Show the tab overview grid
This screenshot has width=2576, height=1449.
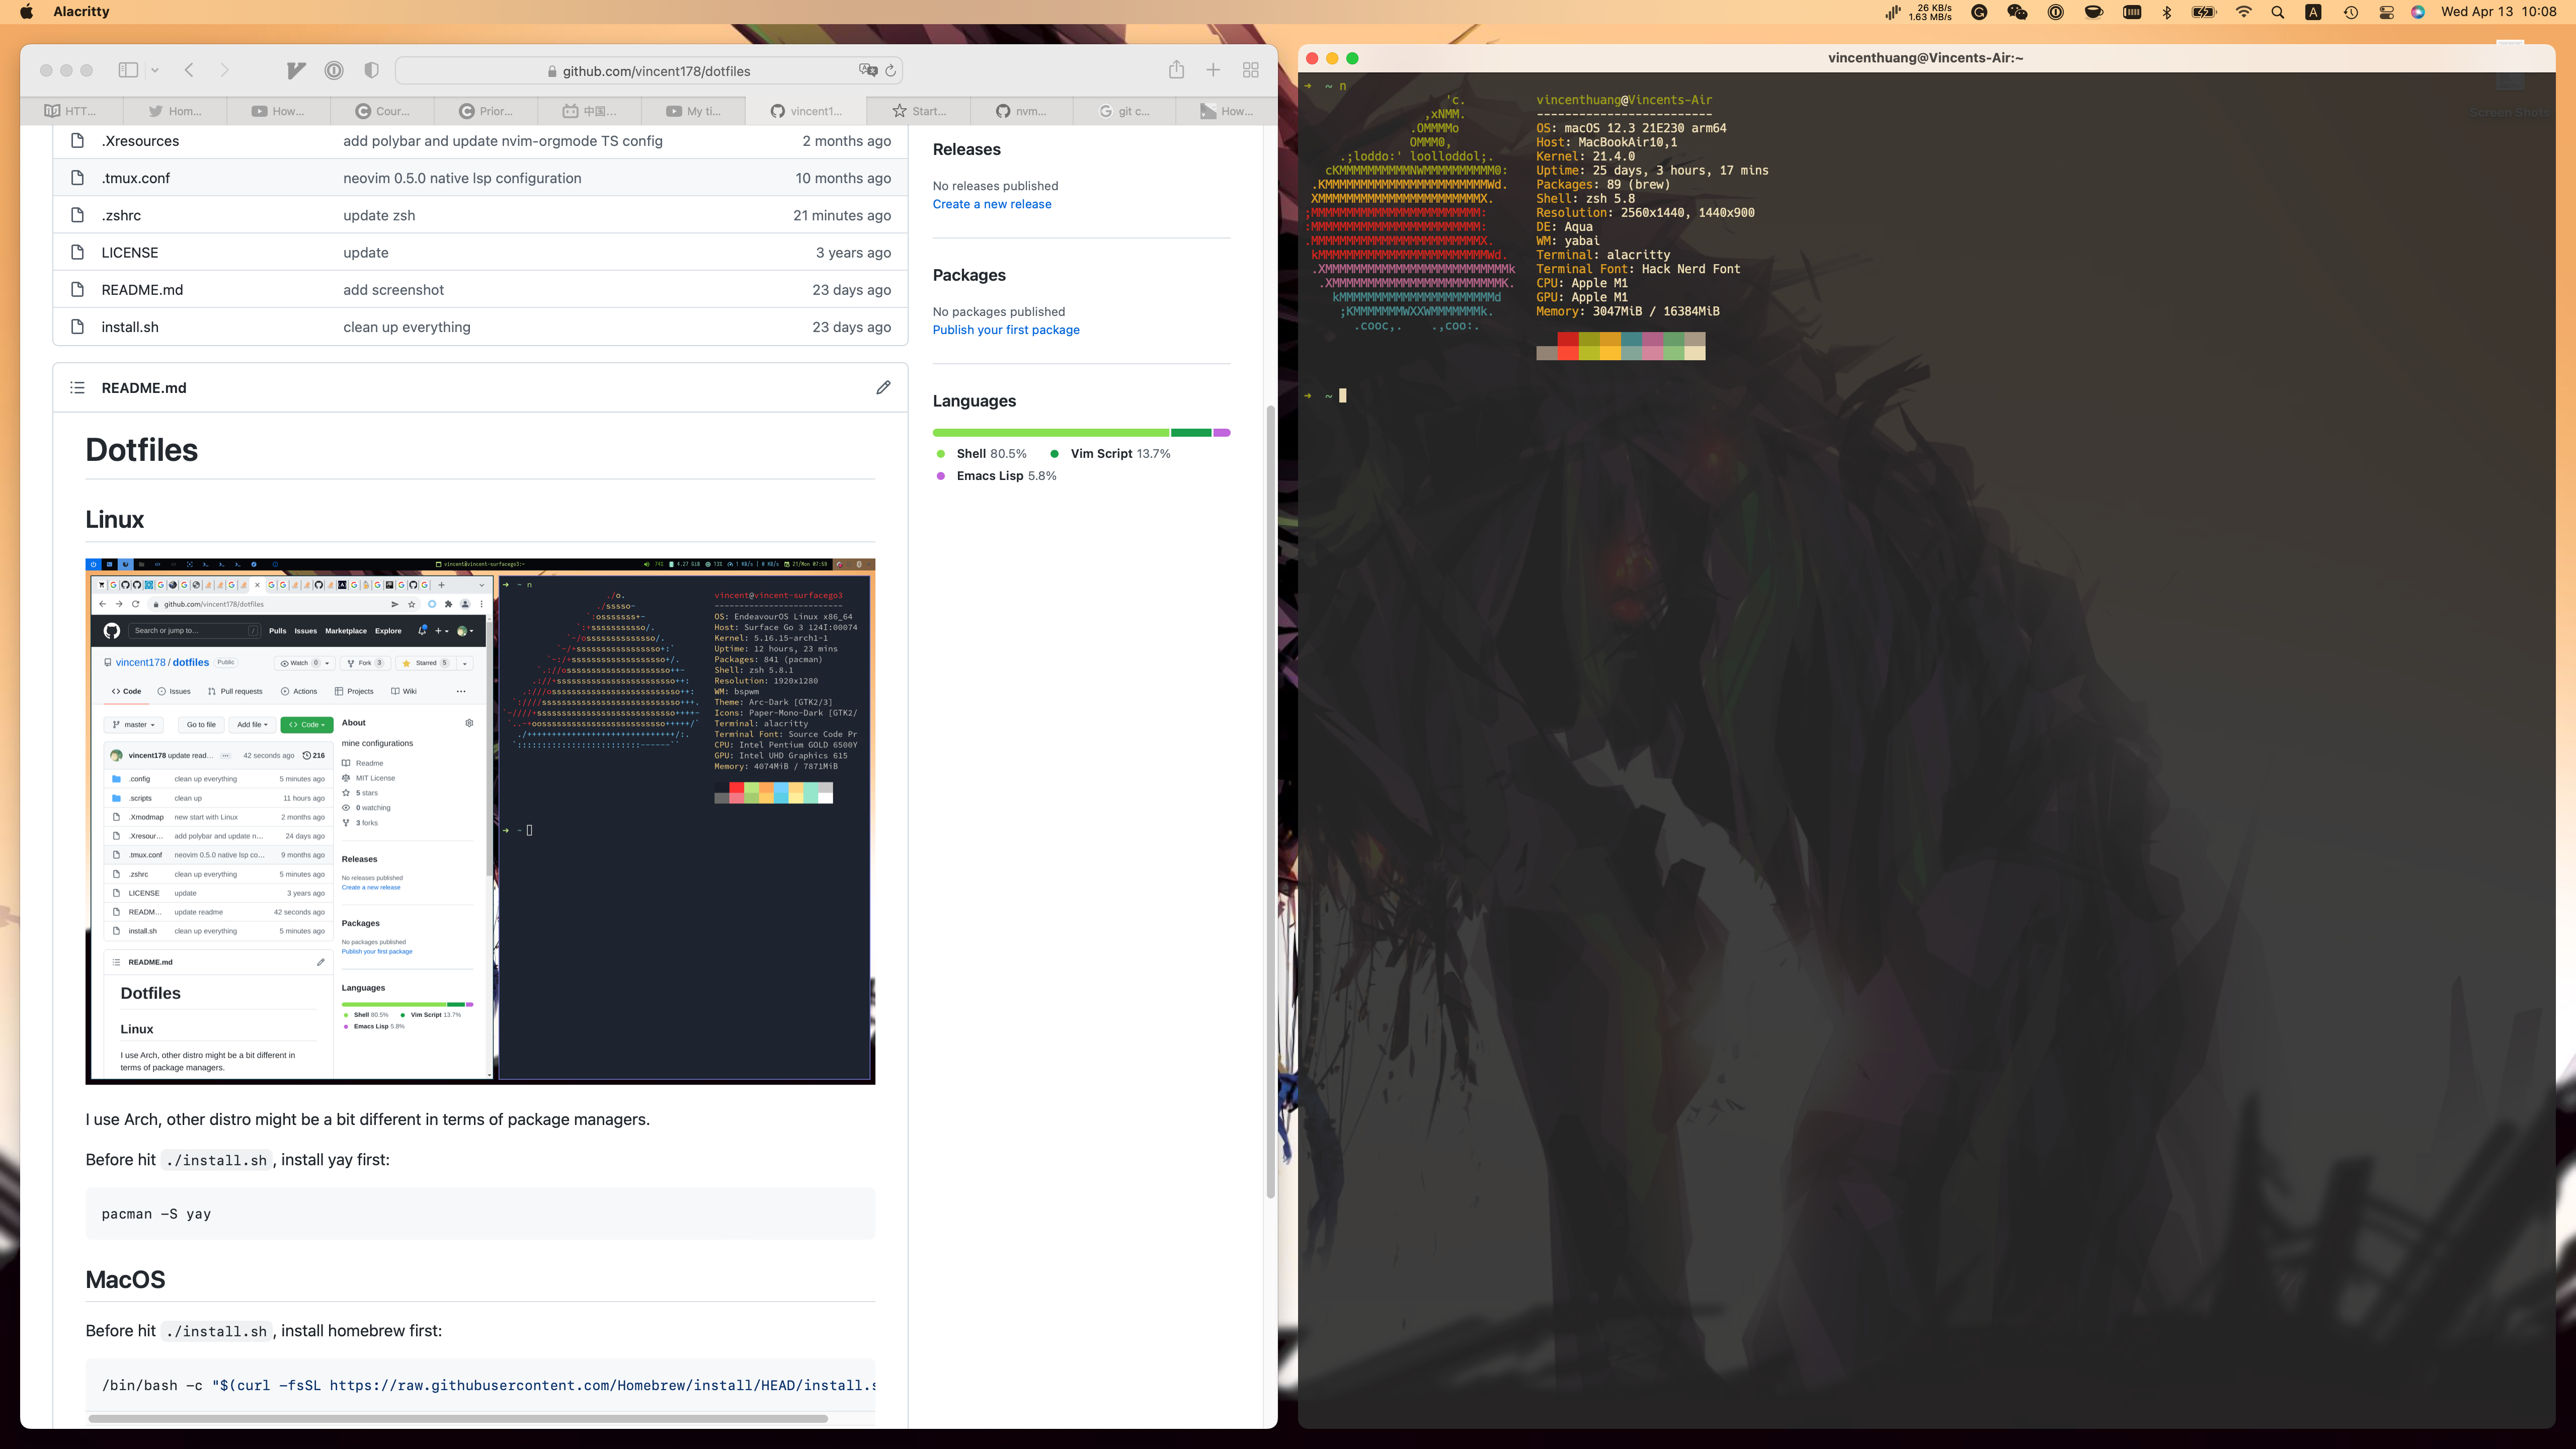tap(1250, 70)
